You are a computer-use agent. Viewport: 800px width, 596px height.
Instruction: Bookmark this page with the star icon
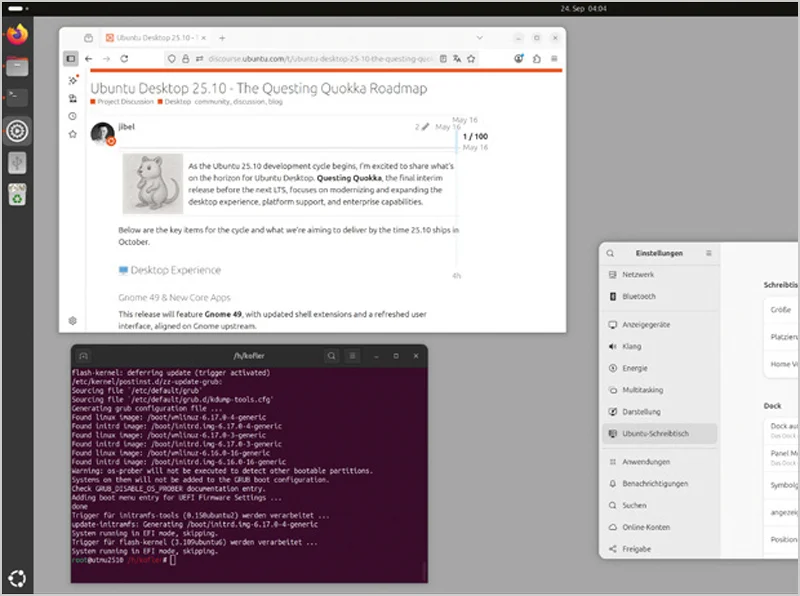coord(473,60)
